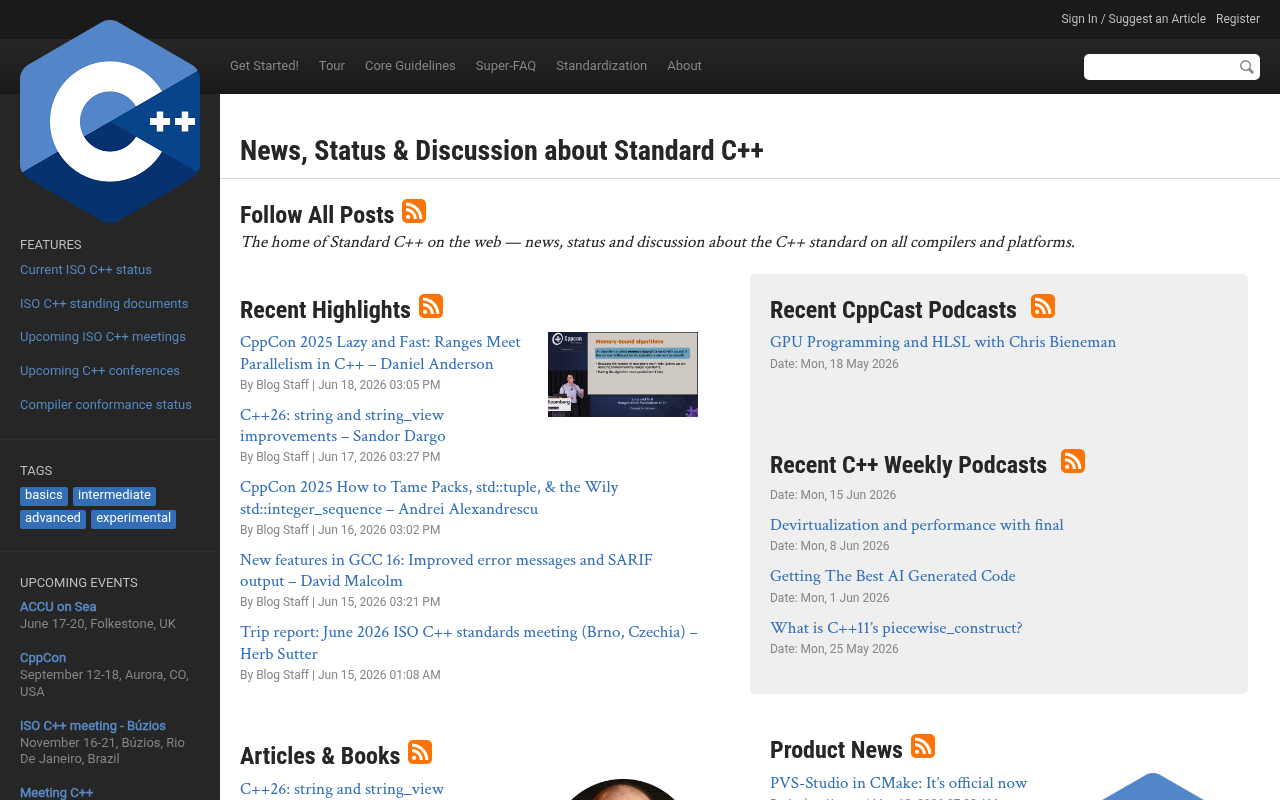The image size is (1280, 800).
Task: Open the Meeting C++ event link
Action: (57, 793)
